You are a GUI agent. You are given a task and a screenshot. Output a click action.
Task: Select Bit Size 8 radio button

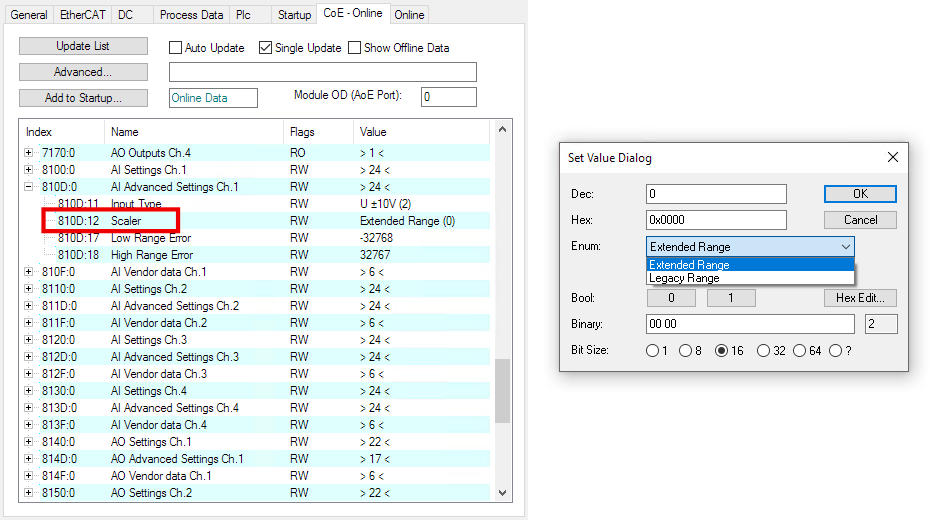pos(685,350)
